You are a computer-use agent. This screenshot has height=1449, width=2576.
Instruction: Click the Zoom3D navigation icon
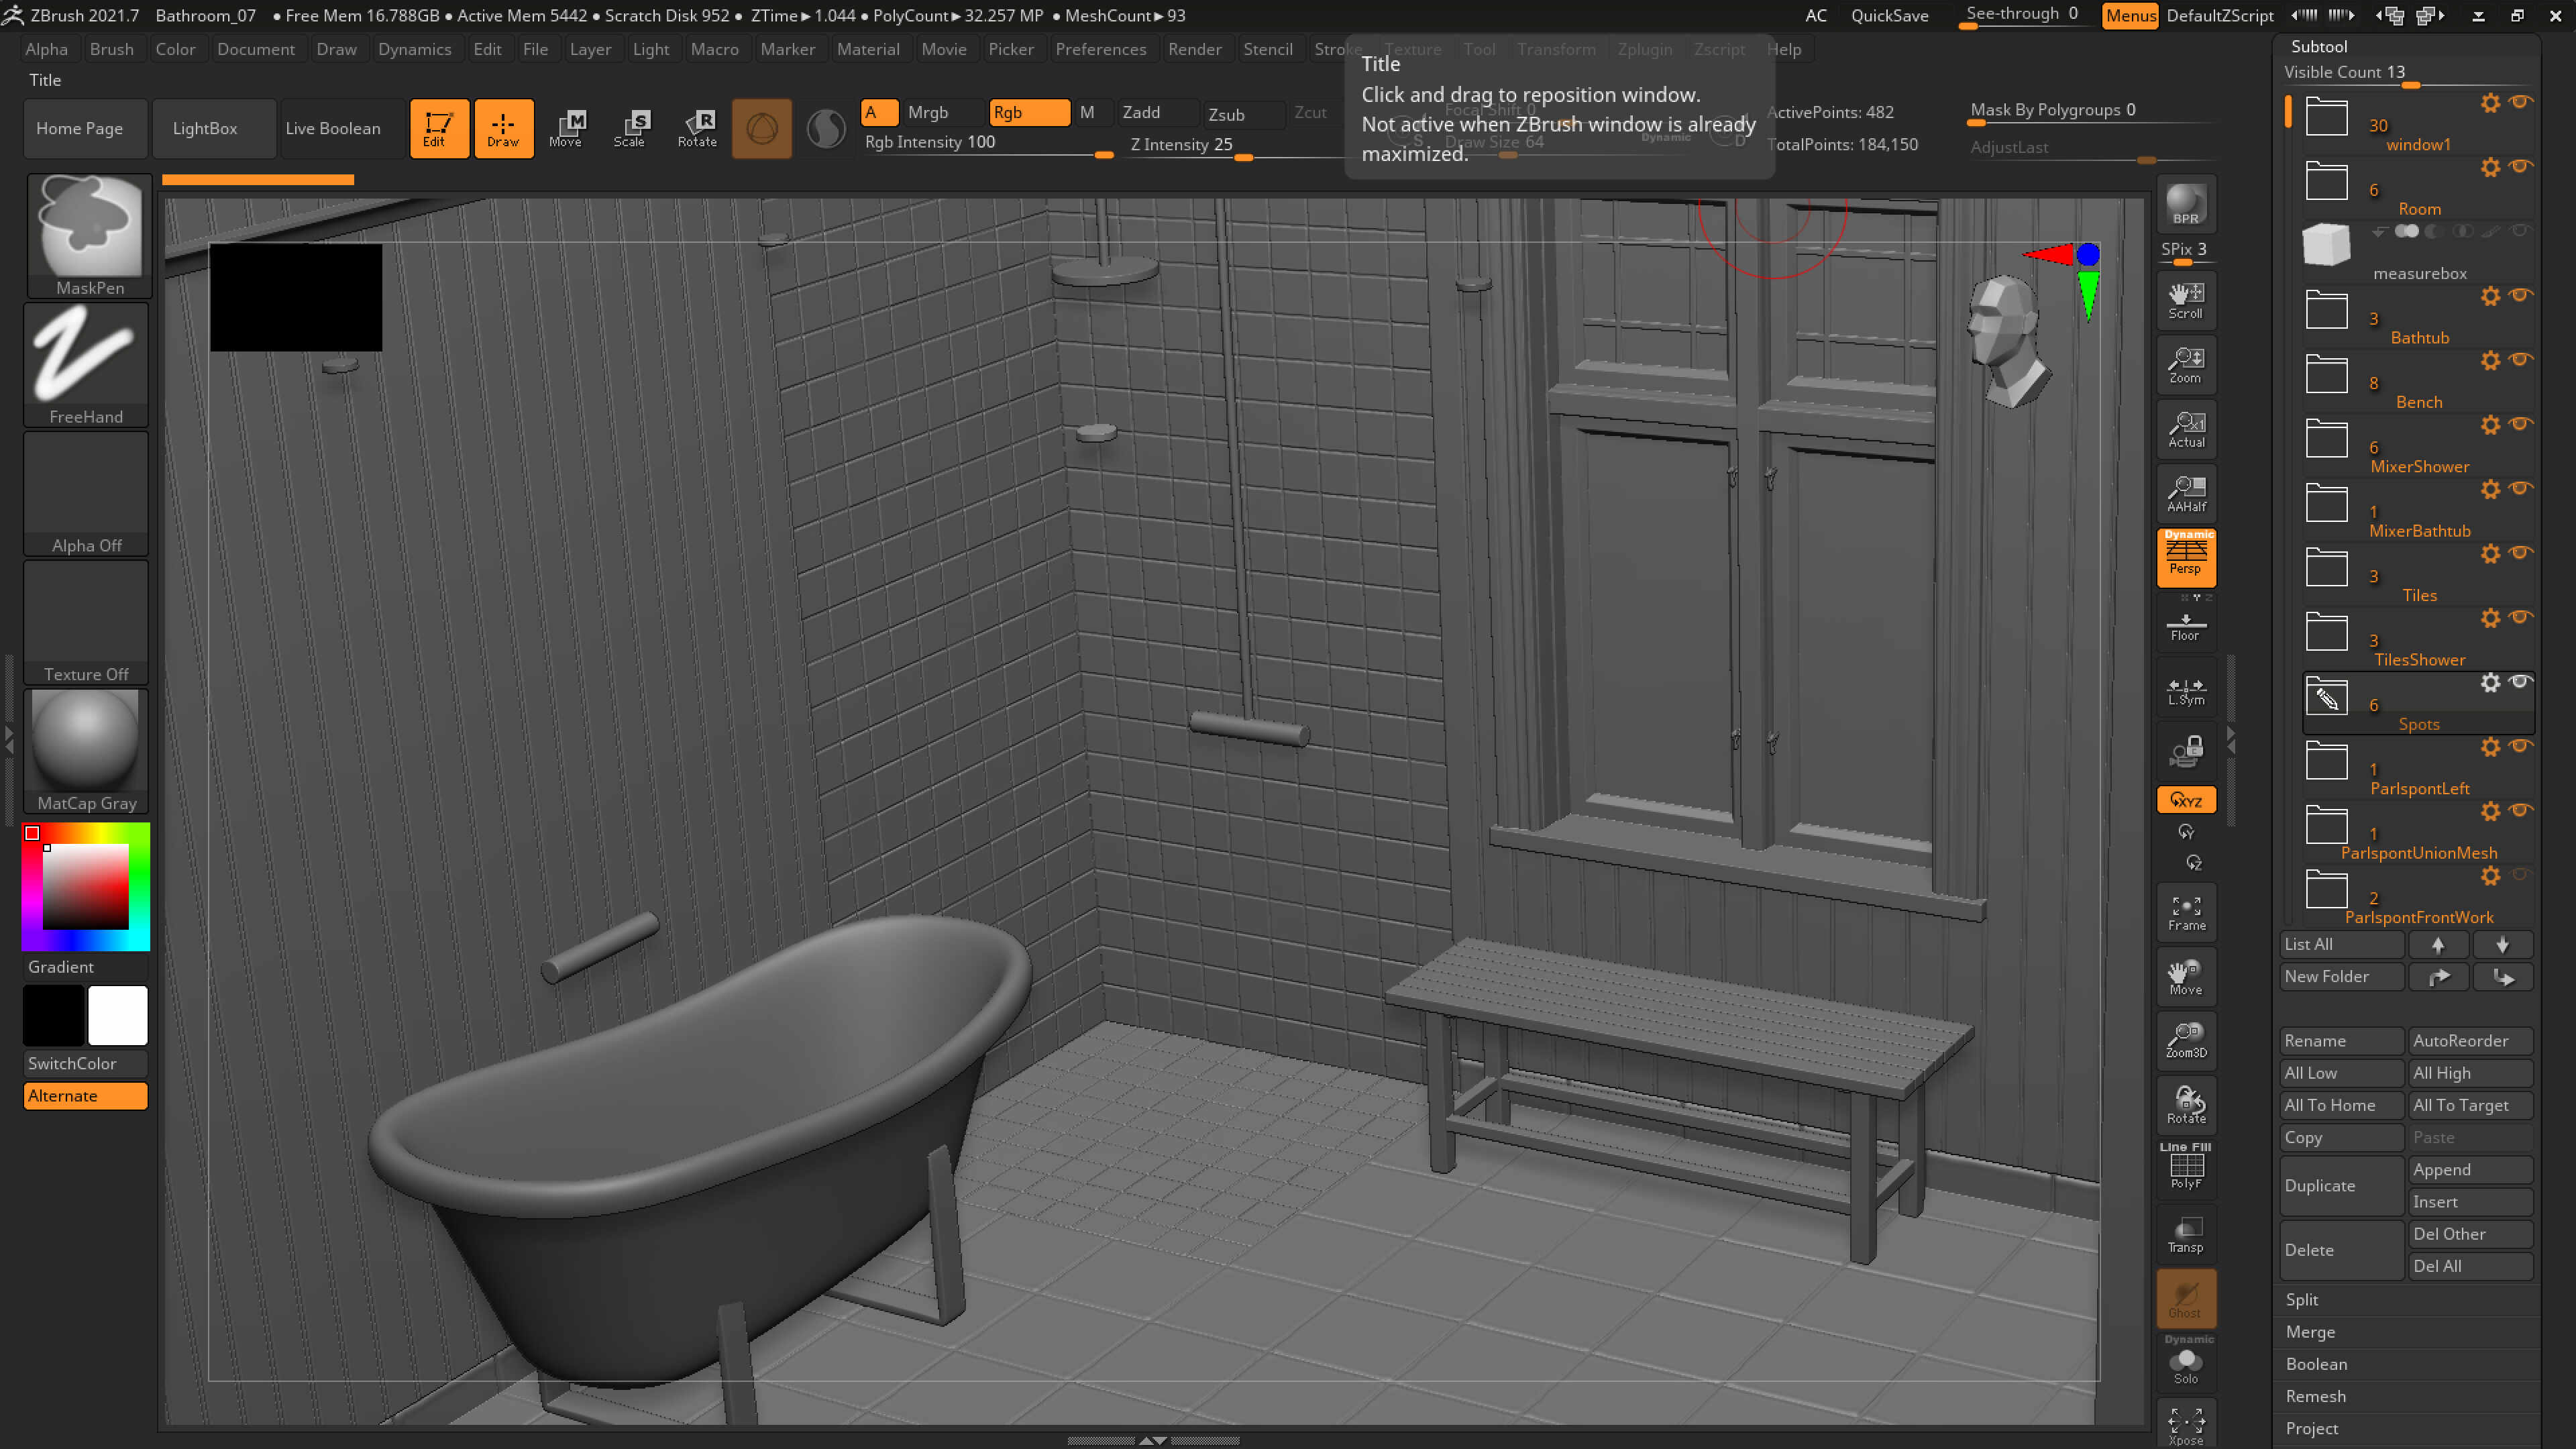pos(2186,1040)
